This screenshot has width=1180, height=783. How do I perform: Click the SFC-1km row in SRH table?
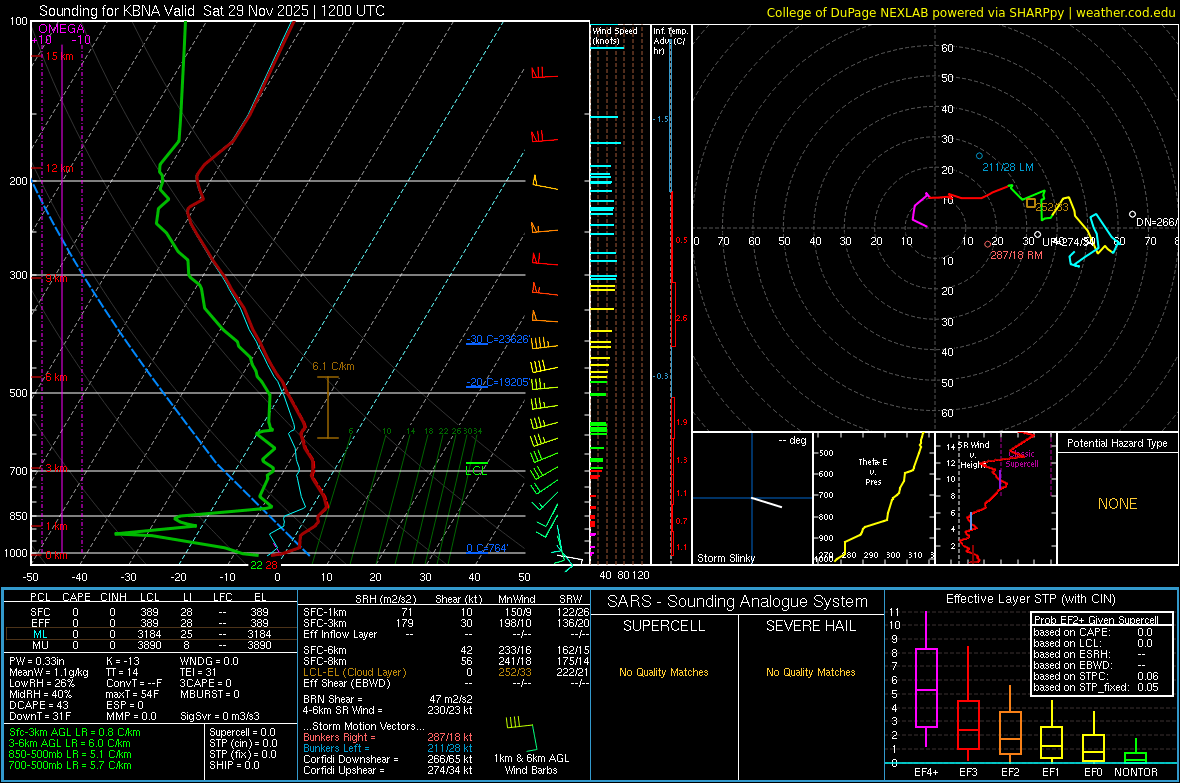[x=446, y=612]
